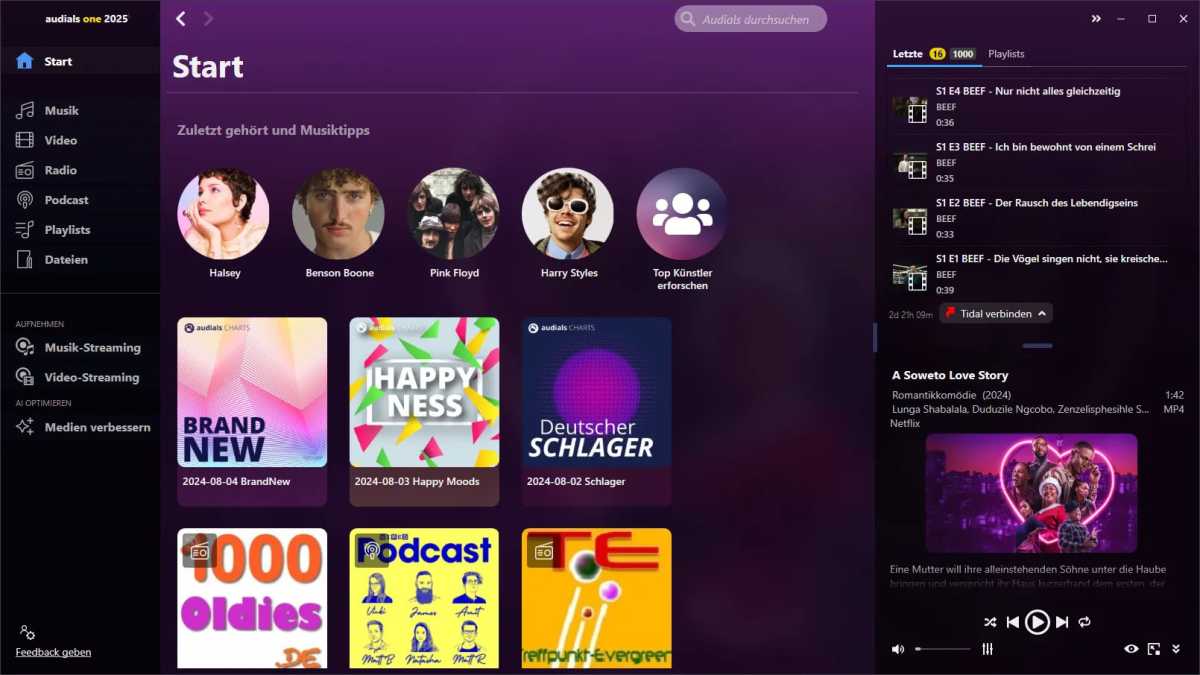
Task: Collapse the right side panel with double arrow
Action: (x=1096, y=18)
